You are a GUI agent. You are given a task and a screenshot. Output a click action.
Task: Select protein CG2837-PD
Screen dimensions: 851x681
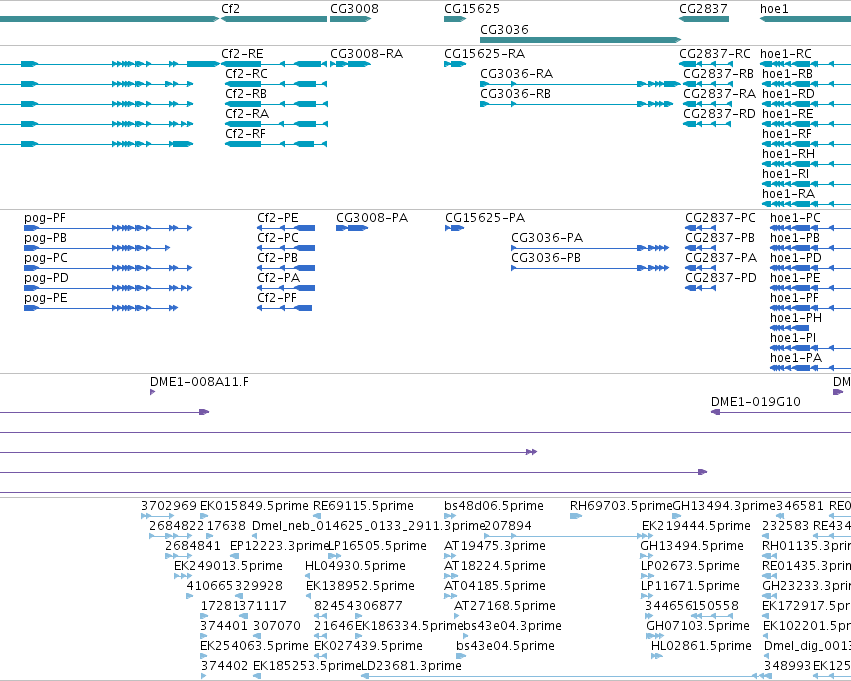click(720, 278)
